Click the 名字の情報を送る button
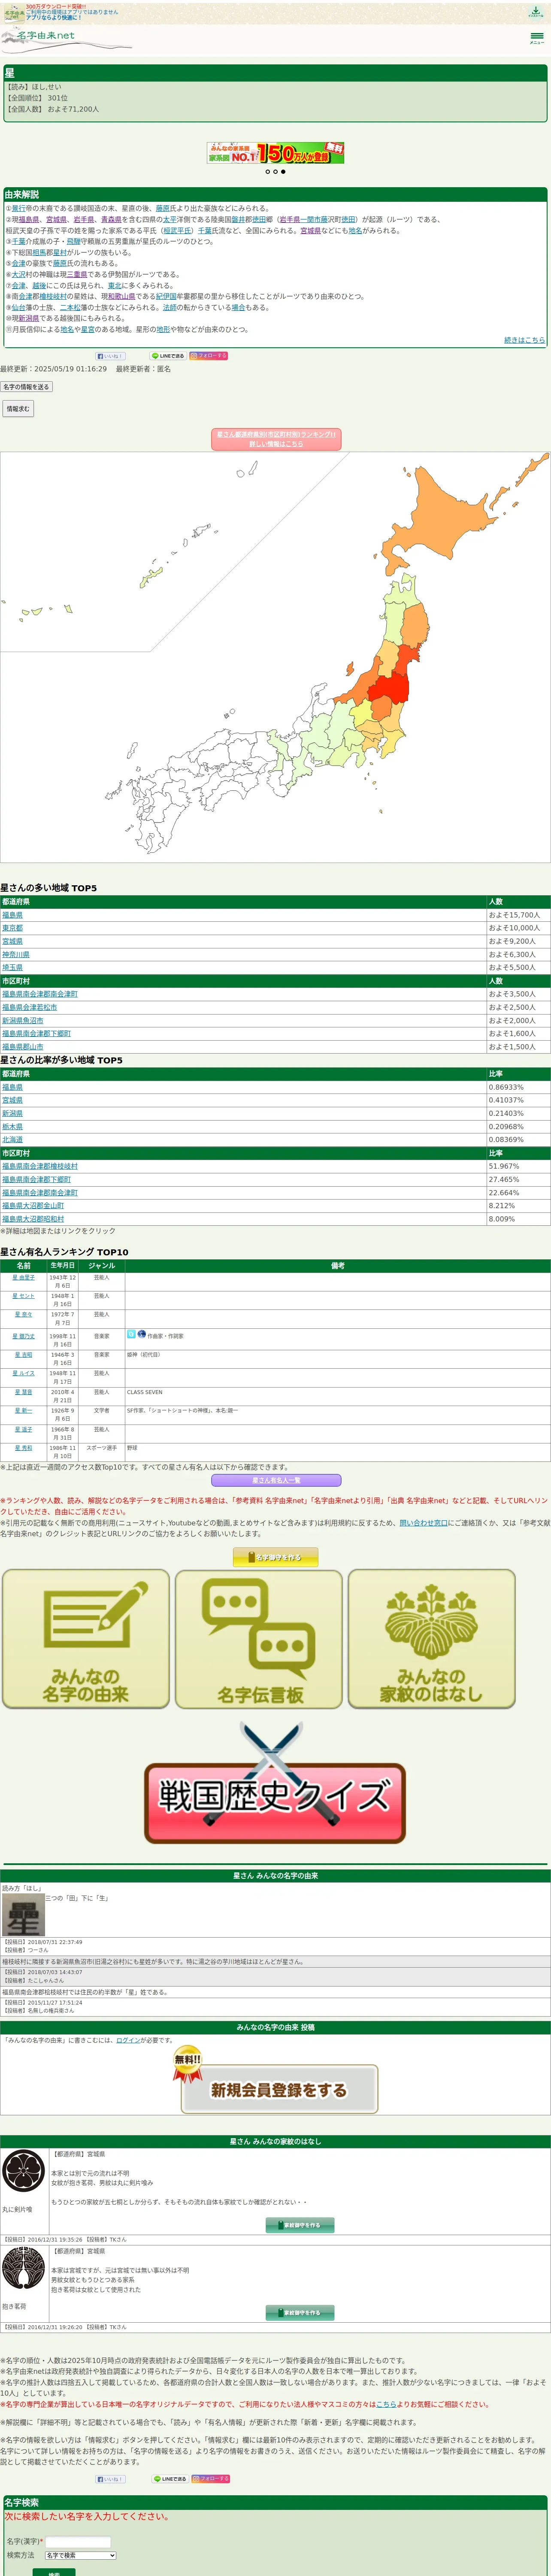 tap(26, 387)
